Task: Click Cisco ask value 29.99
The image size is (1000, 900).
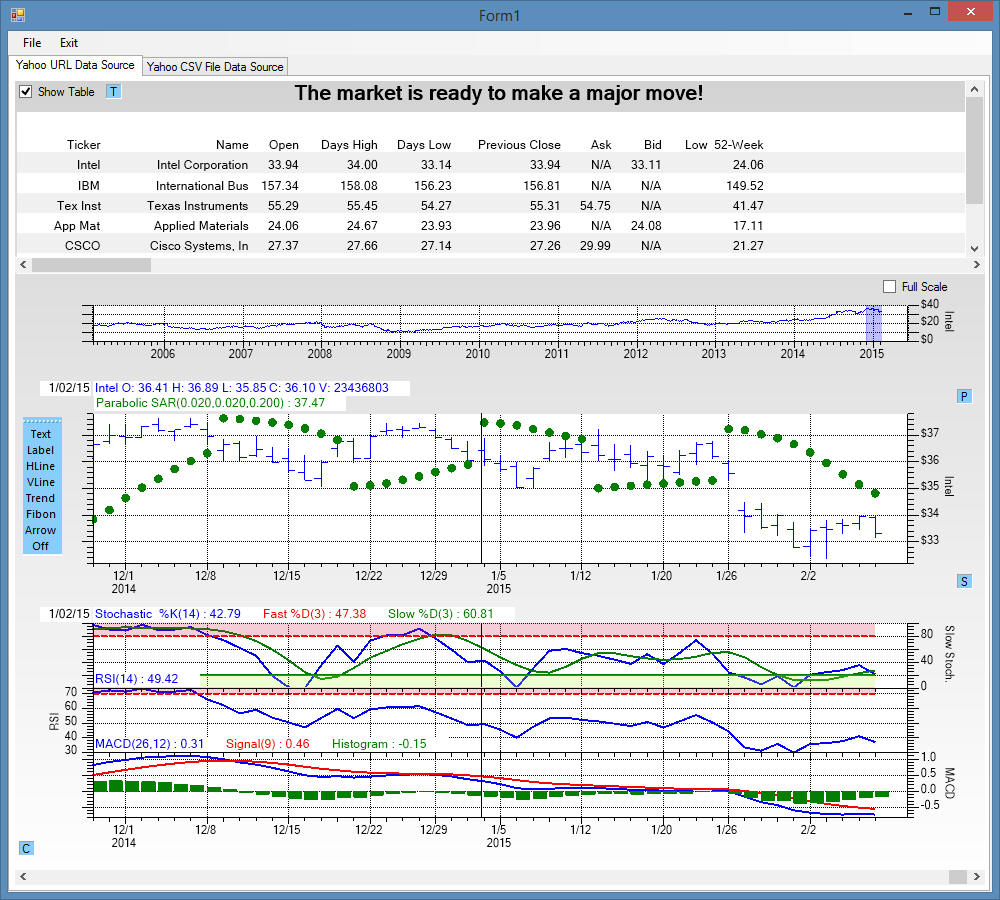Action: click(595, 246)
